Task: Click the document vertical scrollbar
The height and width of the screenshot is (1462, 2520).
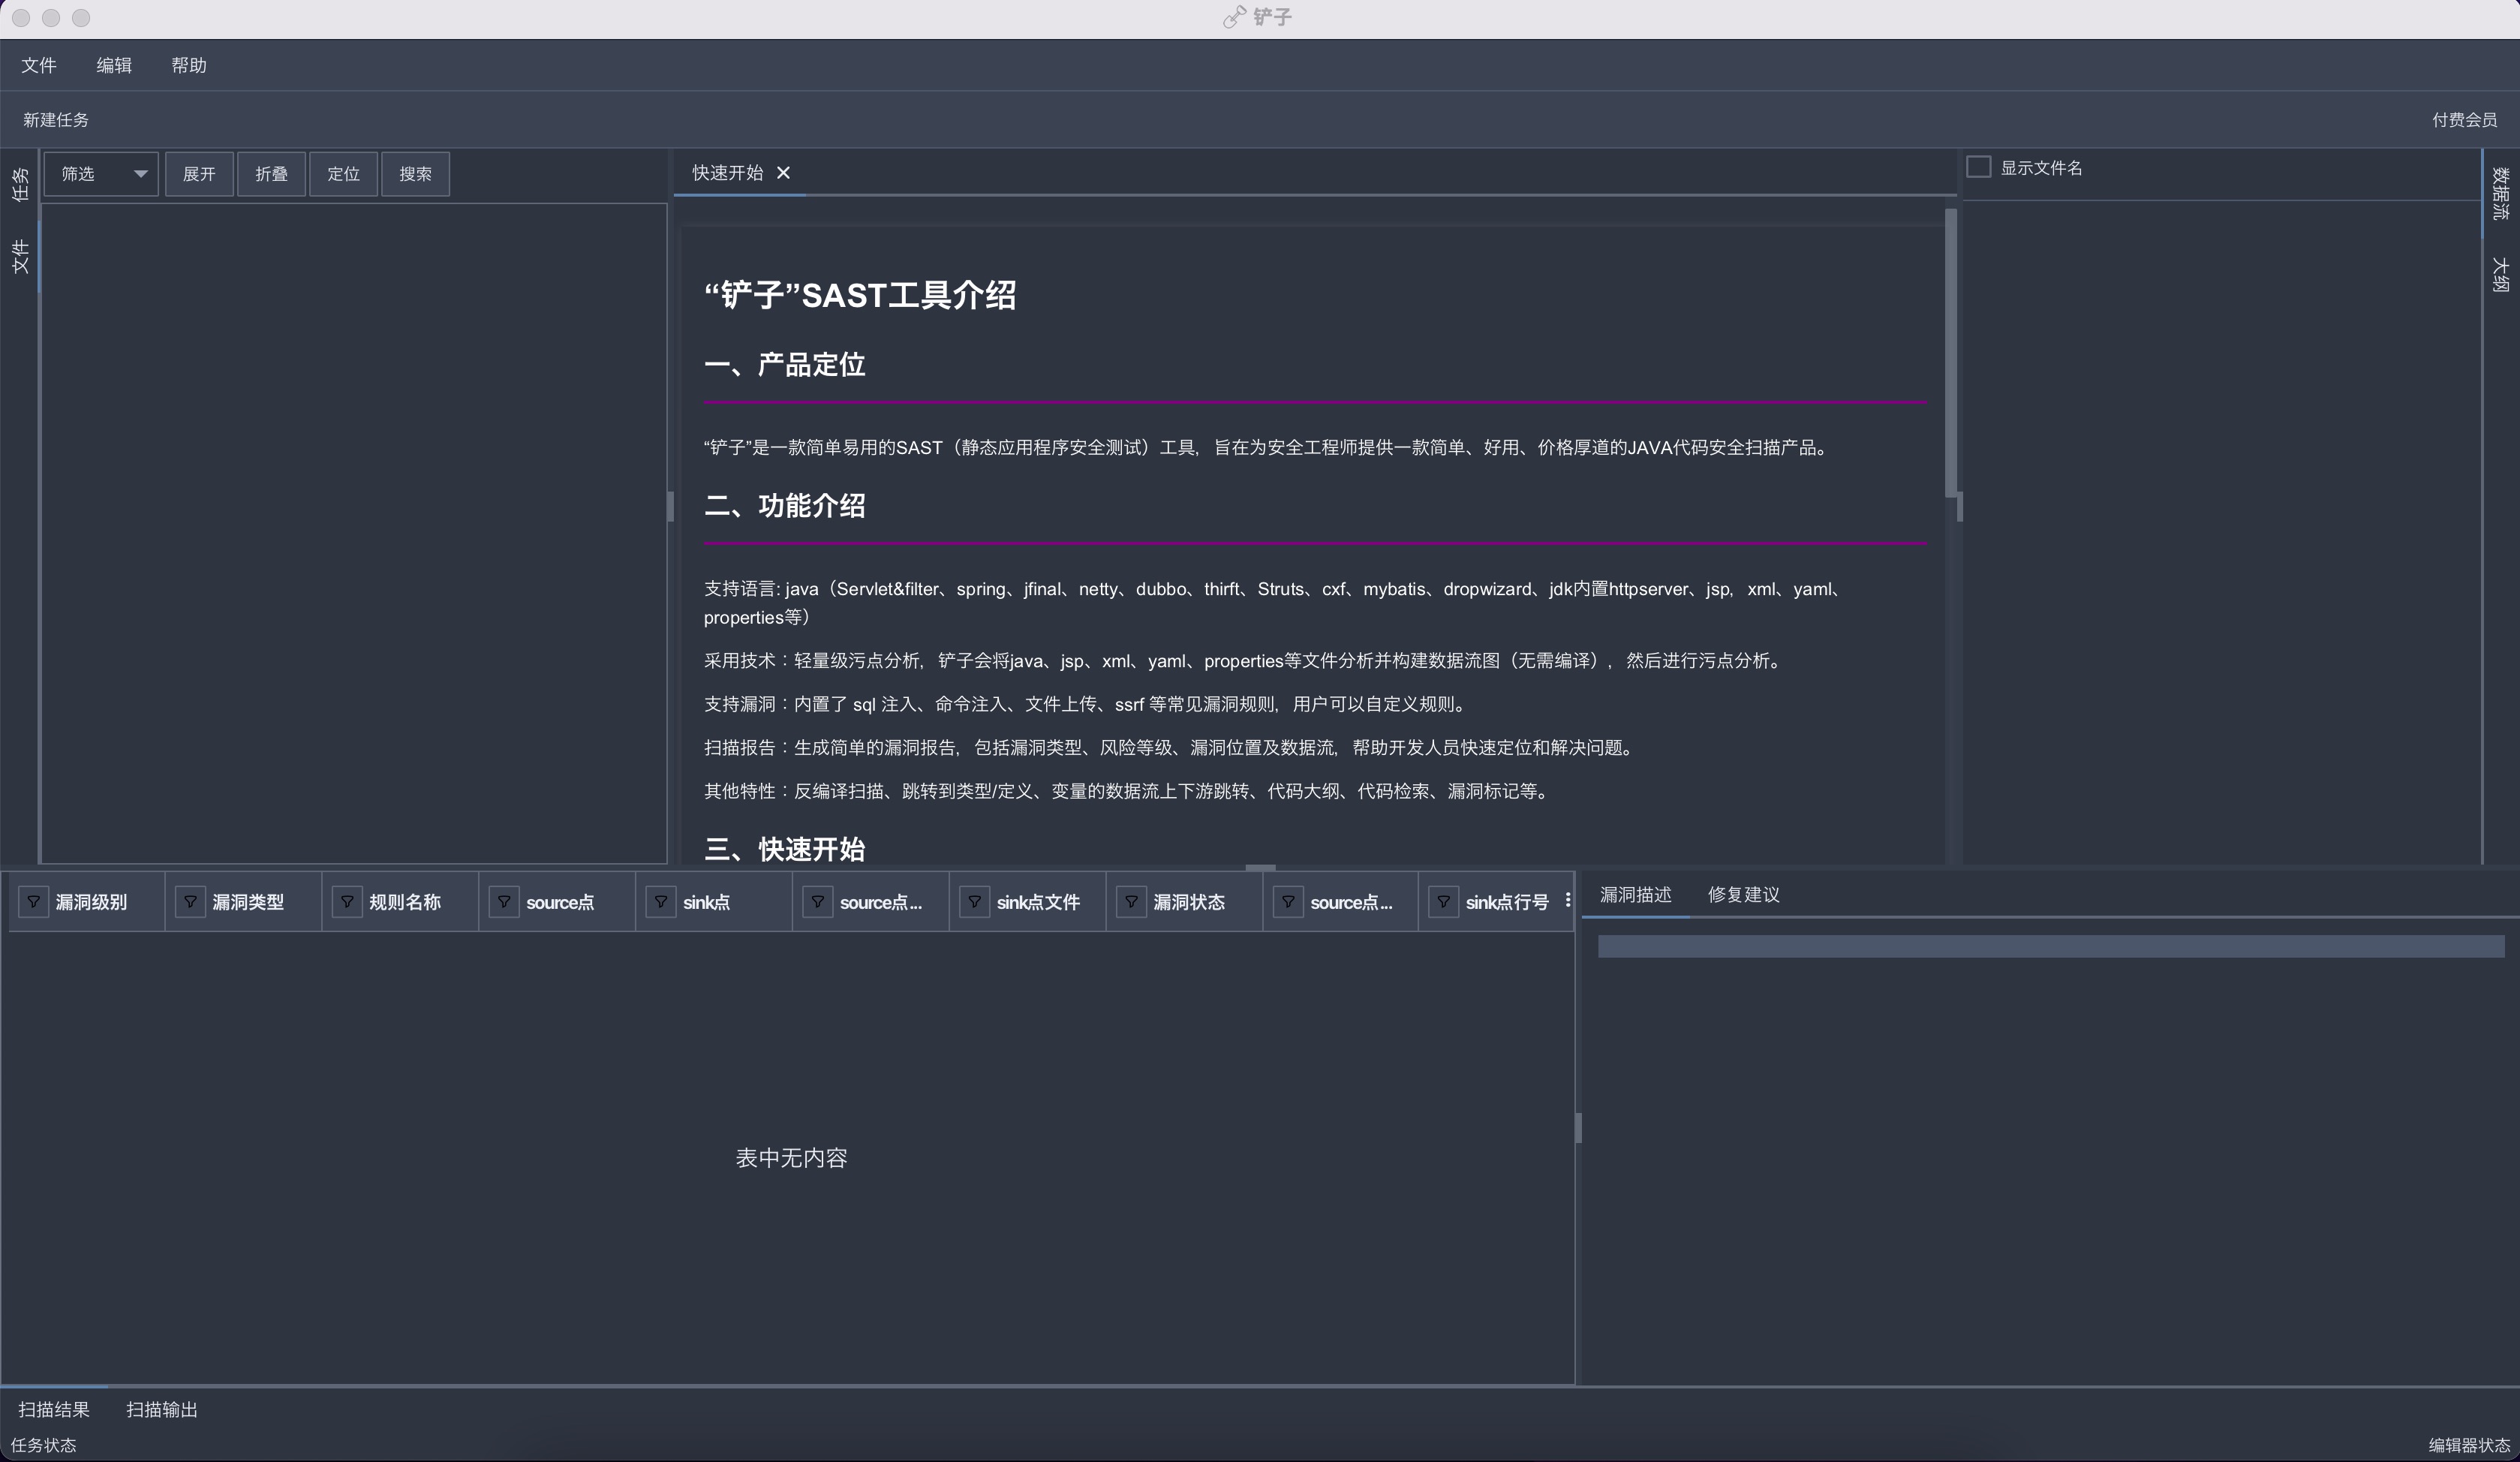Action: point(1950,352)
